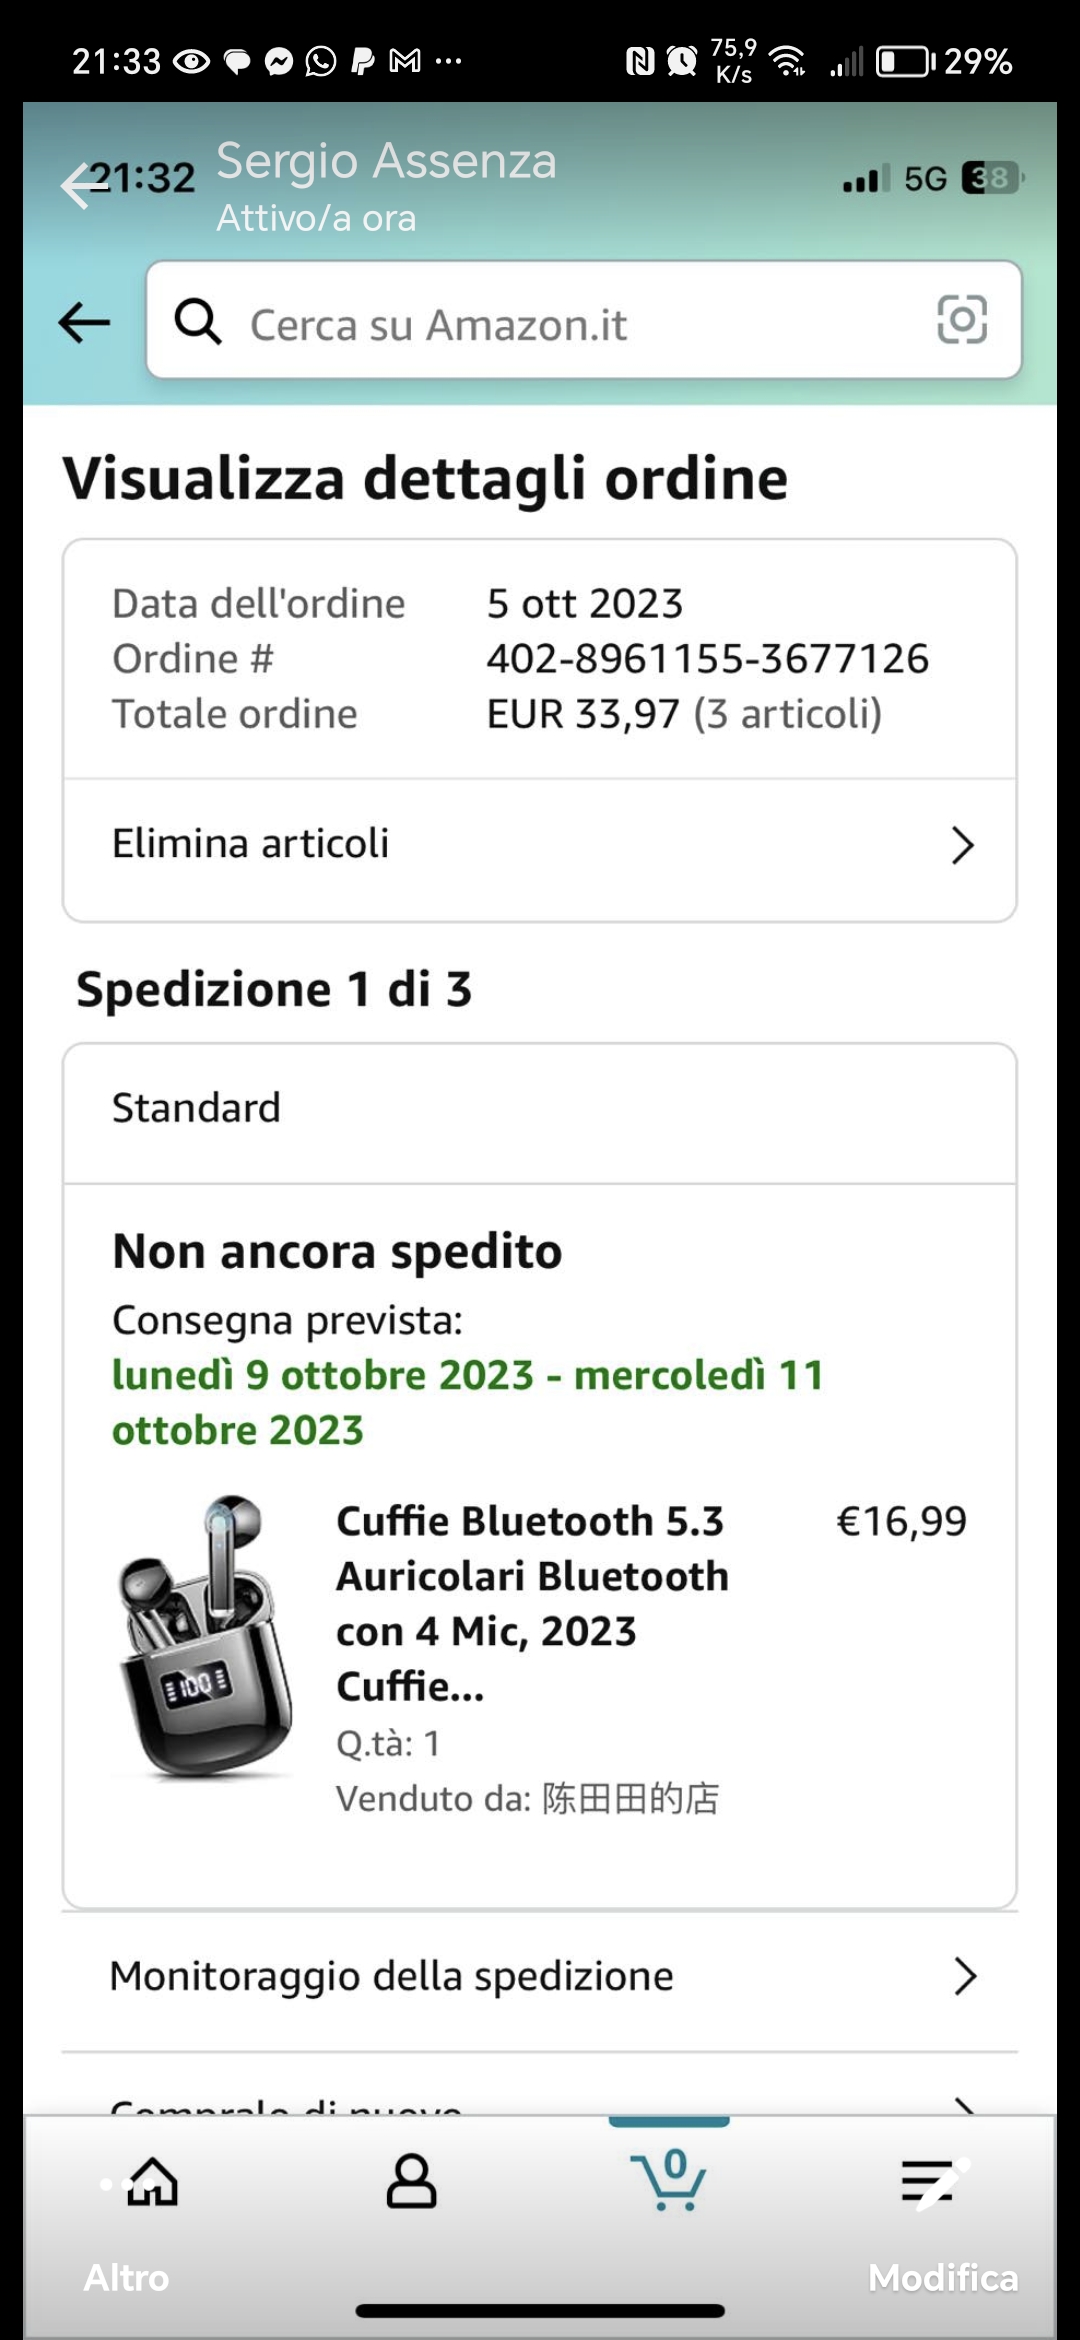Open the Modifica edit icon
The height and width of the screenshot is (2340, 1080).
(x=934, y=2181)
